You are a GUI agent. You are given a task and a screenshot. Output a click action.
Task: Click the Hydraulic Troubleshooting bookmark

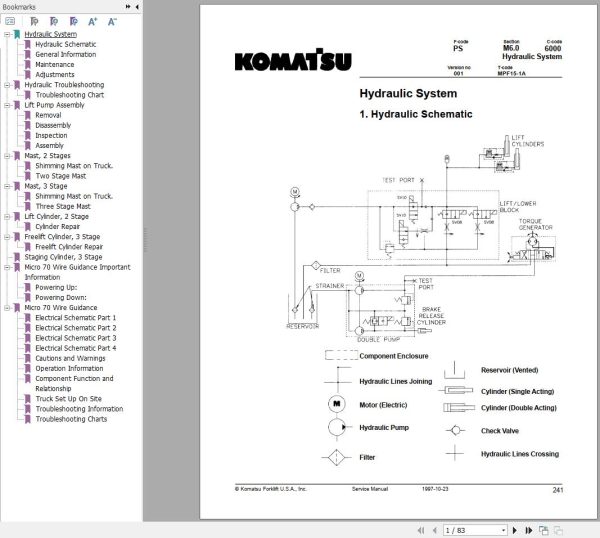coord(64,85)
